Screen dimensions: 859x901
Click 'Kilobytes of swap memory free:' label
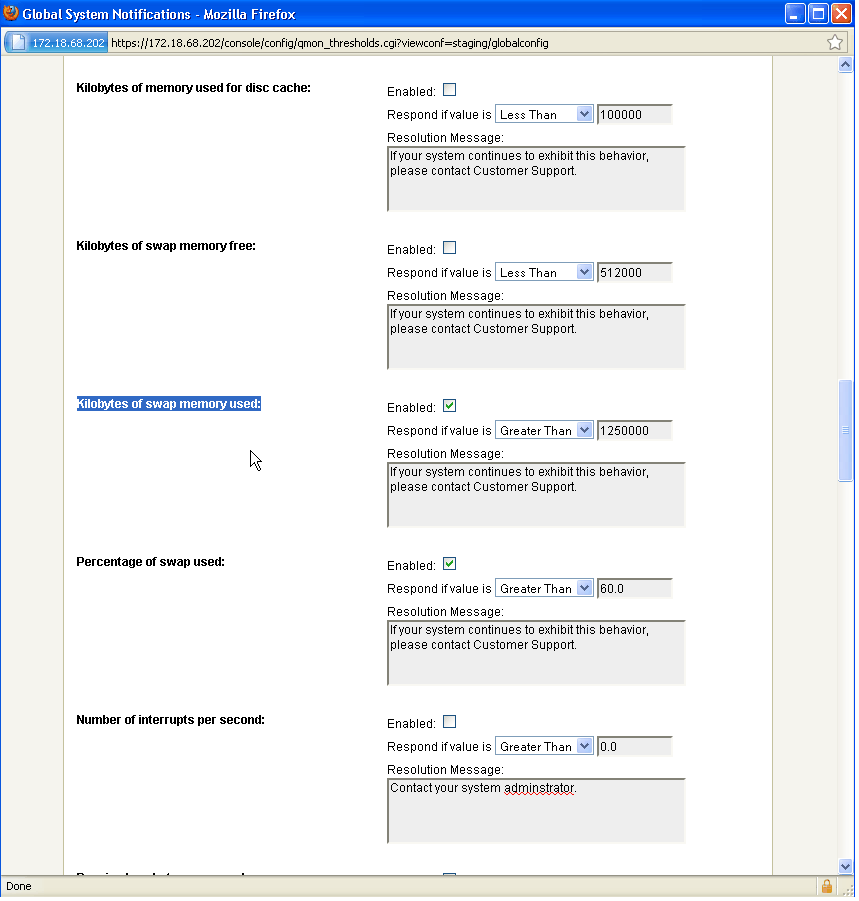tap(167, 247)
